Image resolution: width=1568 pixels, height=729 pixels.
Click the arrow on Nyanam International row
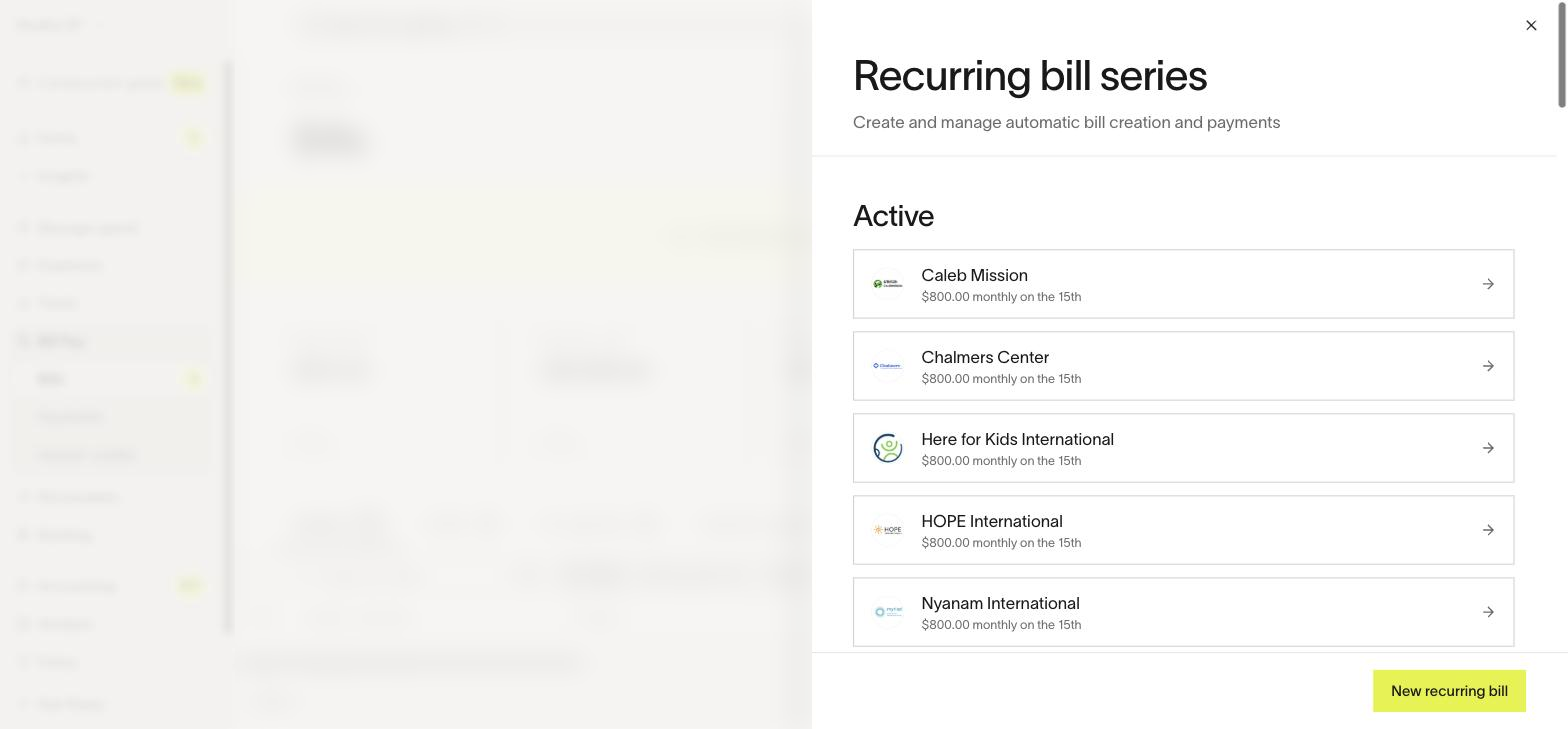1488,612
